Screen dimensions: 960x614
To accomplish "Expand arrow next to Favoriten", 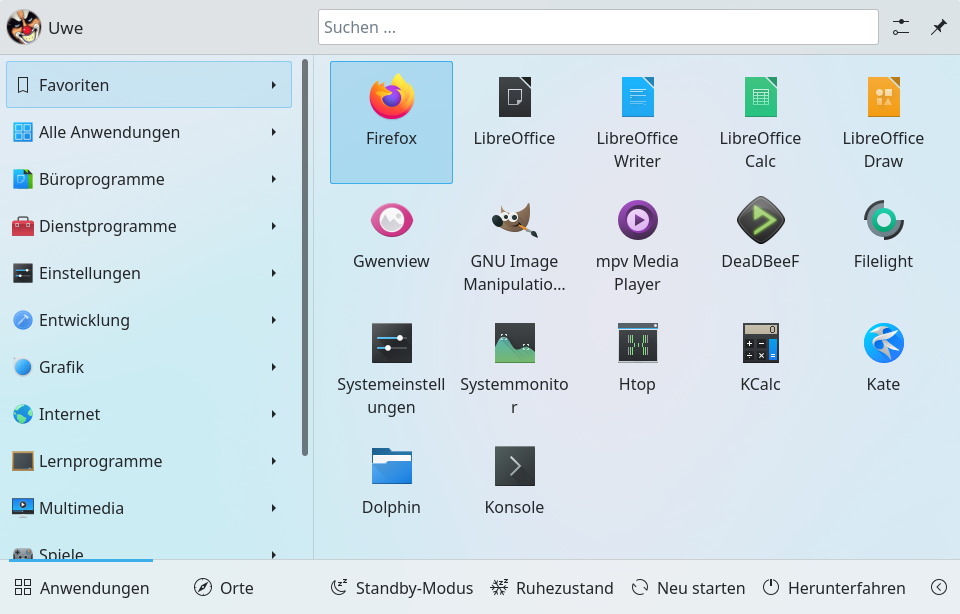I will [x=274, y=85].
